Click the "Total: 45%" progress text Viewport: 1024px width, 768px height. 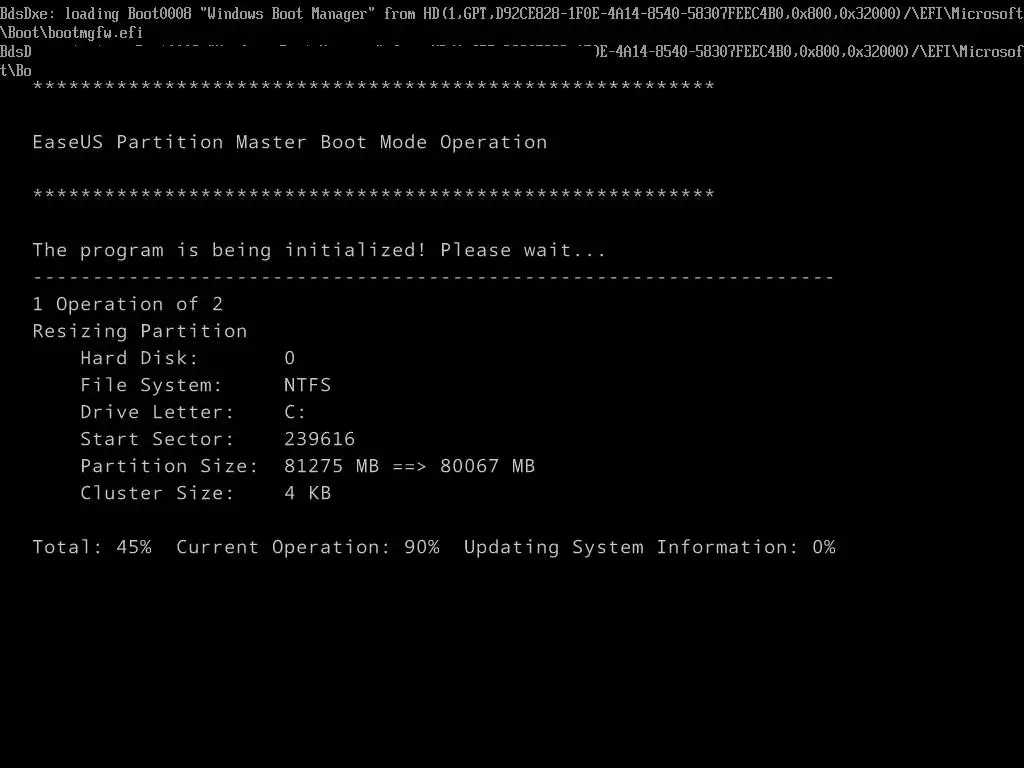tap(92, 547)
